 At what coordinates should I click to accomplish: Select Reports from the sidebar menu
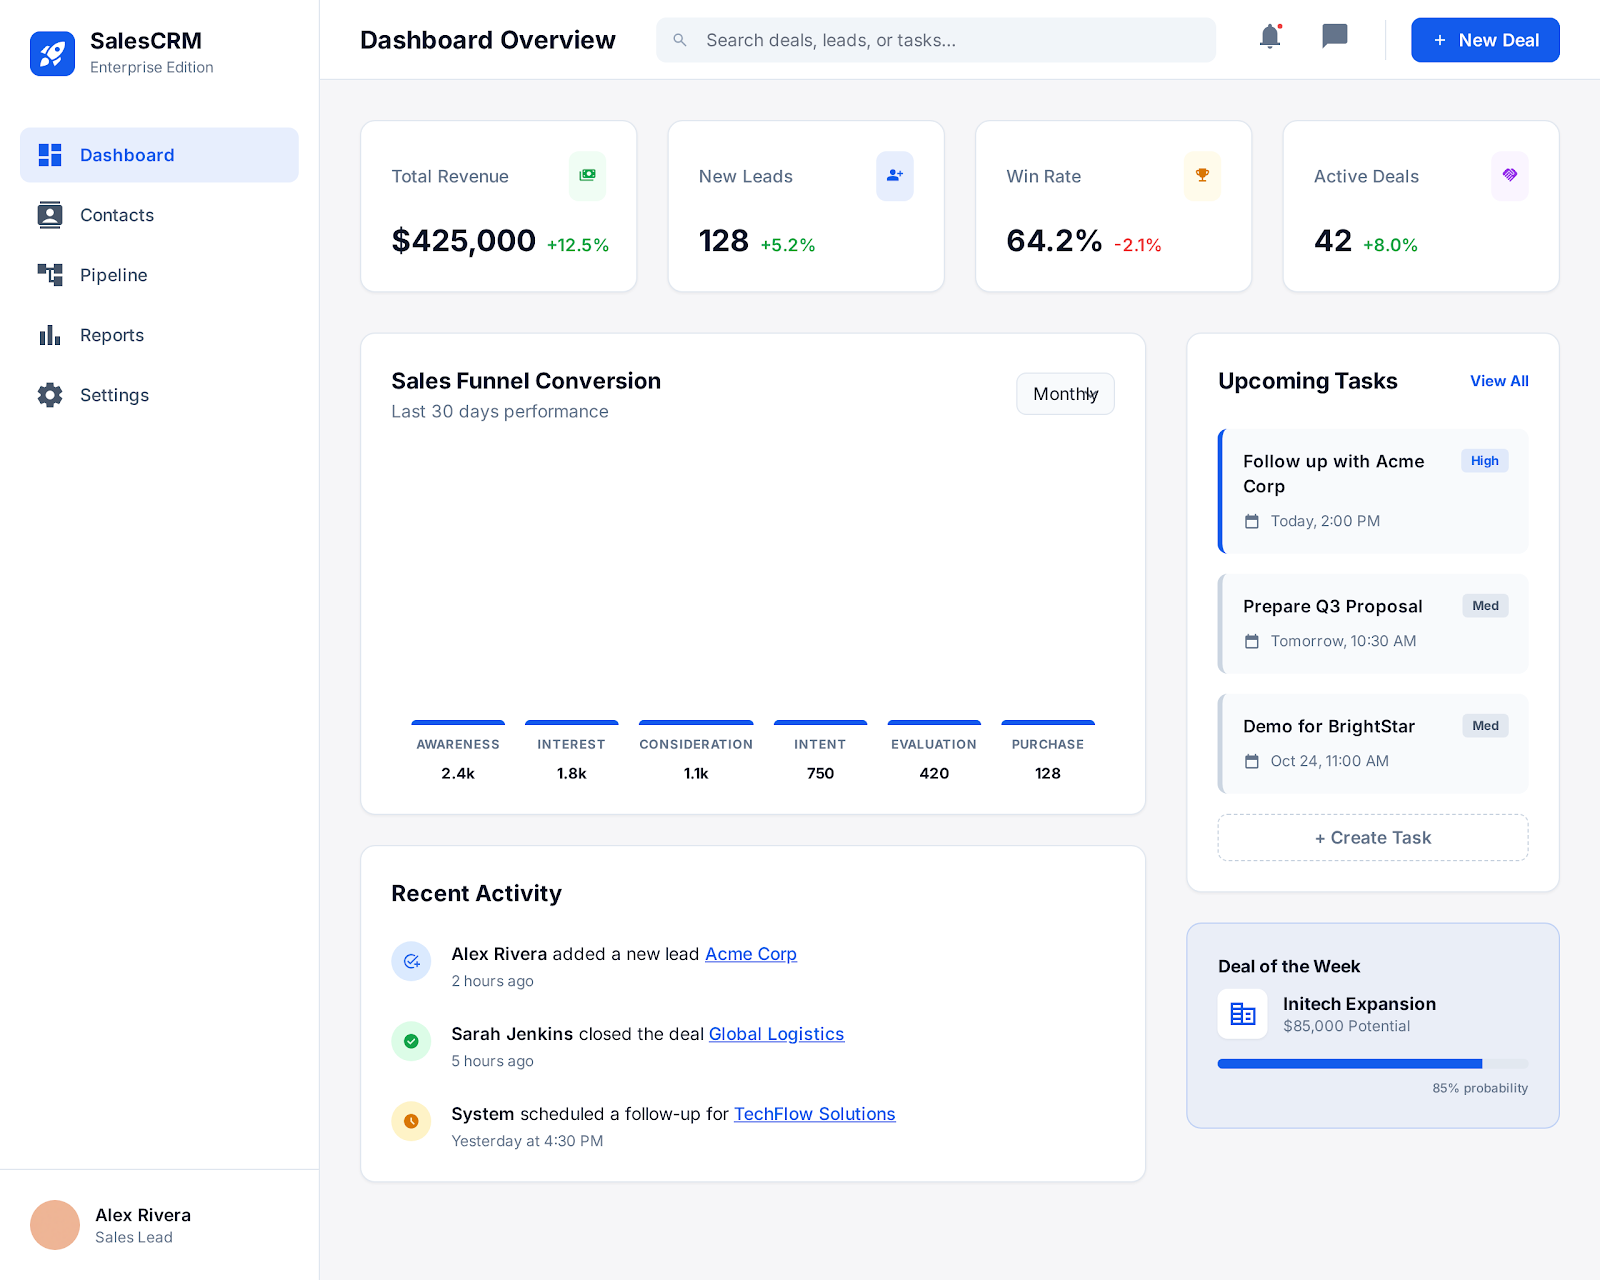pos(112,334)
